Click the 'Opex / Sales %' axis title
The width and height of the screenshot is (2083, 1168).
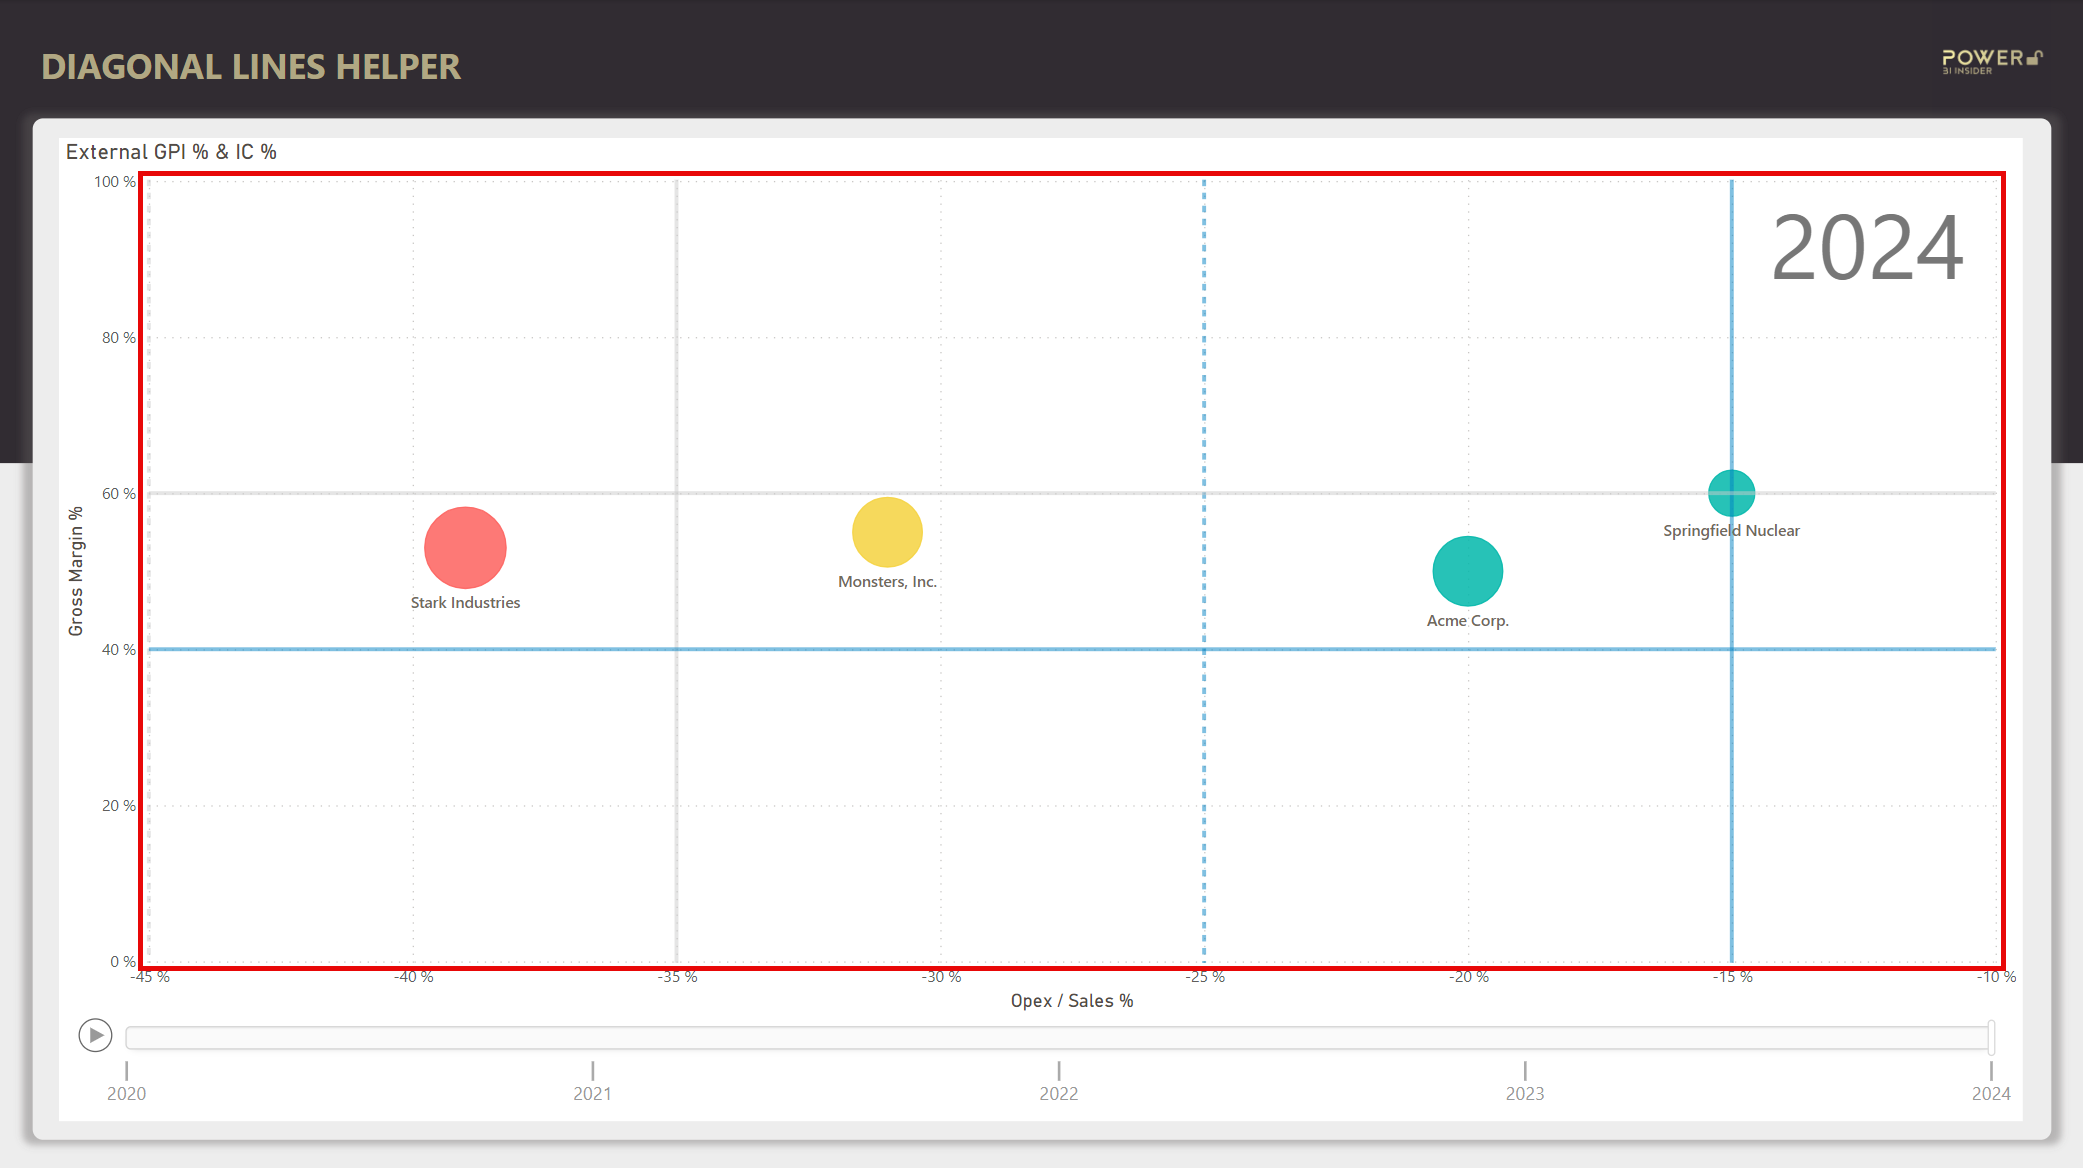coord(1072,1001)
